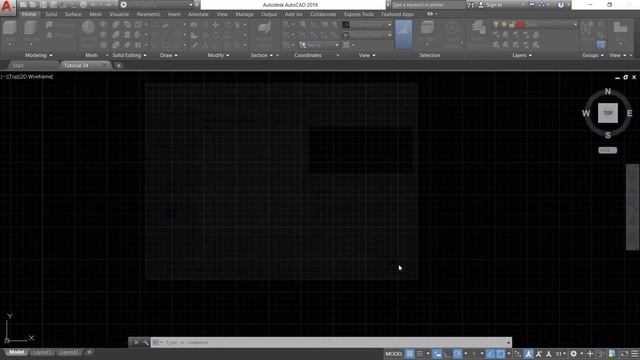Open the Surface ribbon tab
640x360 pixels.
click(x=73, y=14)
